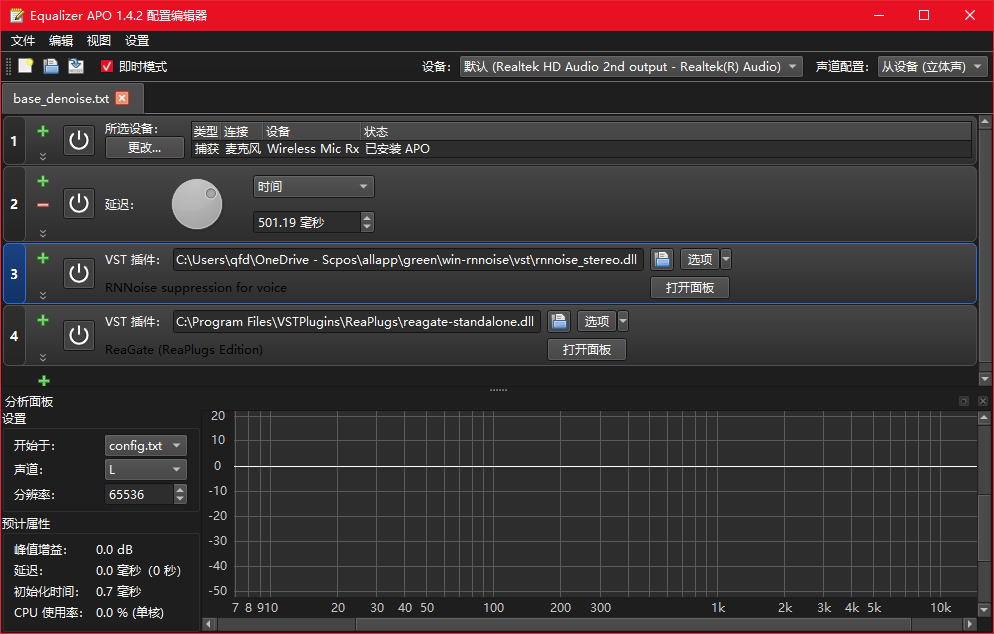The width and height of the screenshot is (994, 634).
Task: Click the Equalizer APO app title icon
Action: click(17, 15)
